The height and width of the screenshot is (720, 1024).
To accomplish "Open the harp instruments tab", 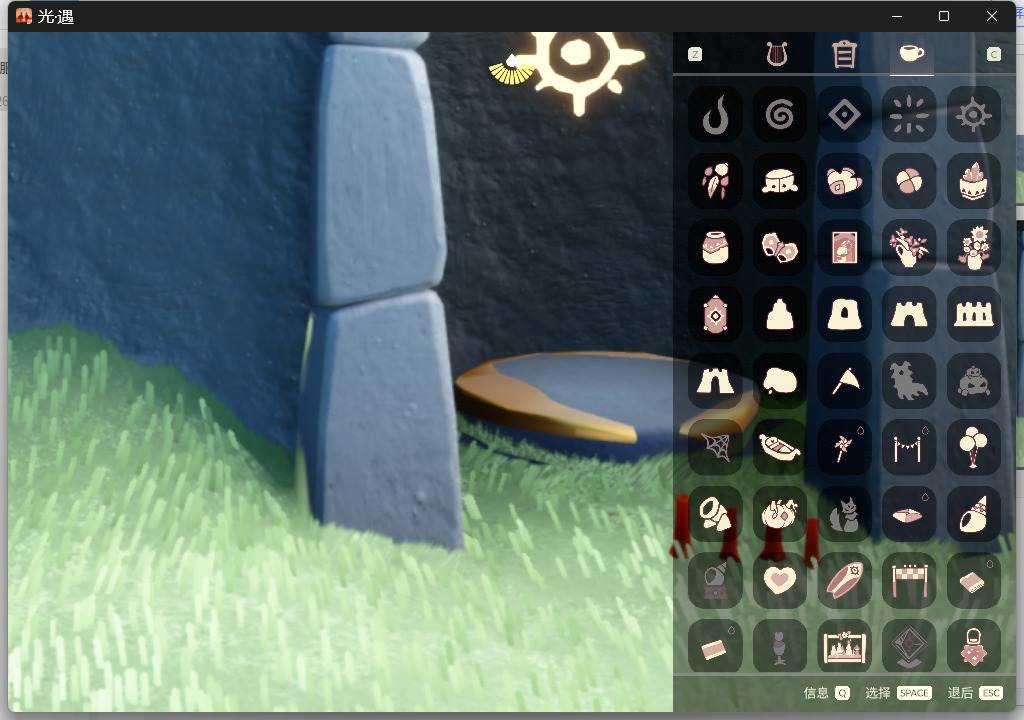I will pos(776,54).
